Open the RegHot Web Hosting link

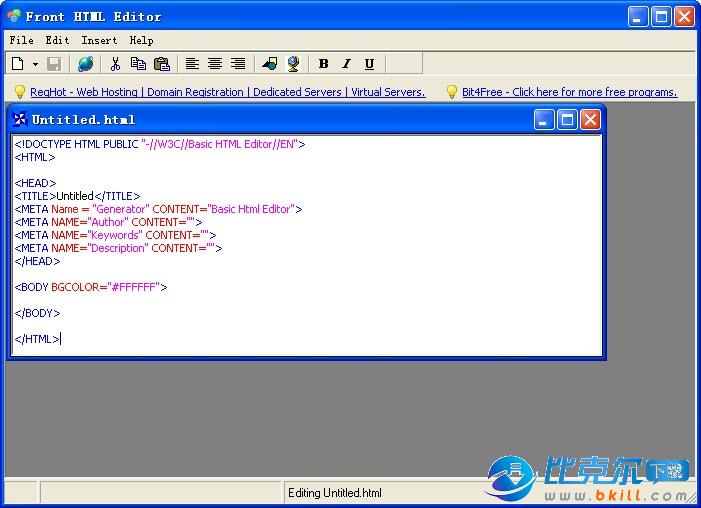(228, 92)
